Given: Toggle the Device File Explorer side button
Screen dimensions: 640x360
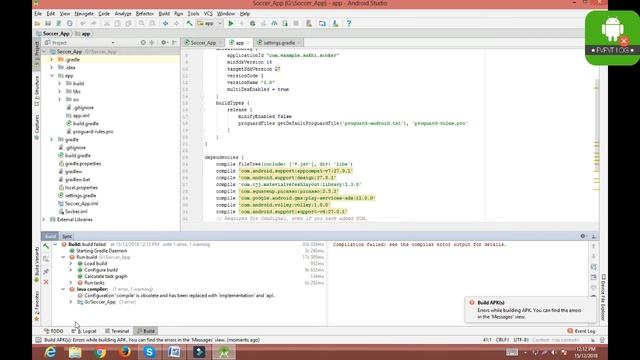Looking at the screenshot, I should 603,297.
